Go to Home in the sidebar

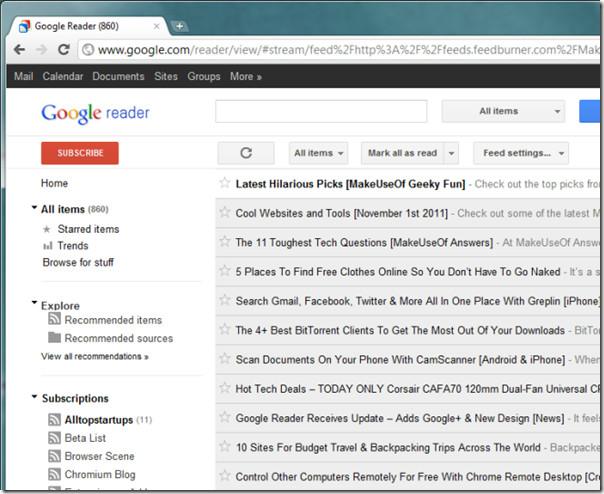(x=54, y=183)
